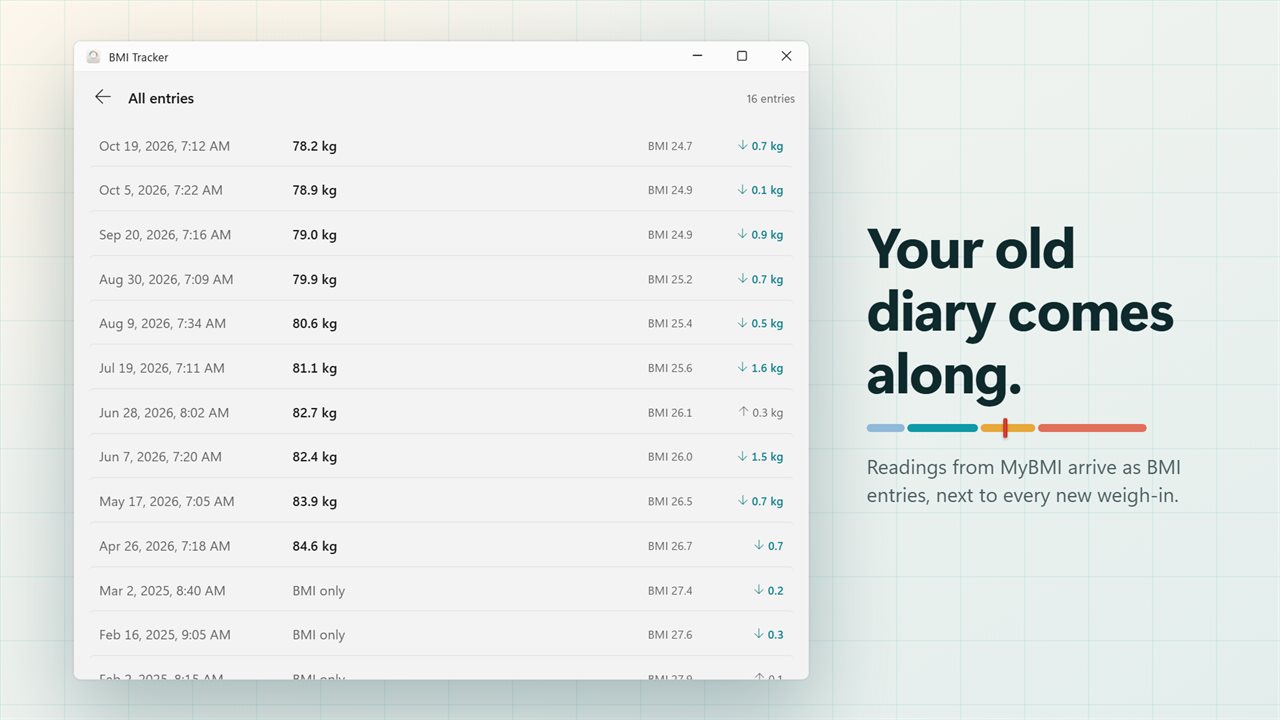Open the Mar 2, 2025, 8:40 AM entry
The image size is (1280, 720).
click(x=441, y=590)
